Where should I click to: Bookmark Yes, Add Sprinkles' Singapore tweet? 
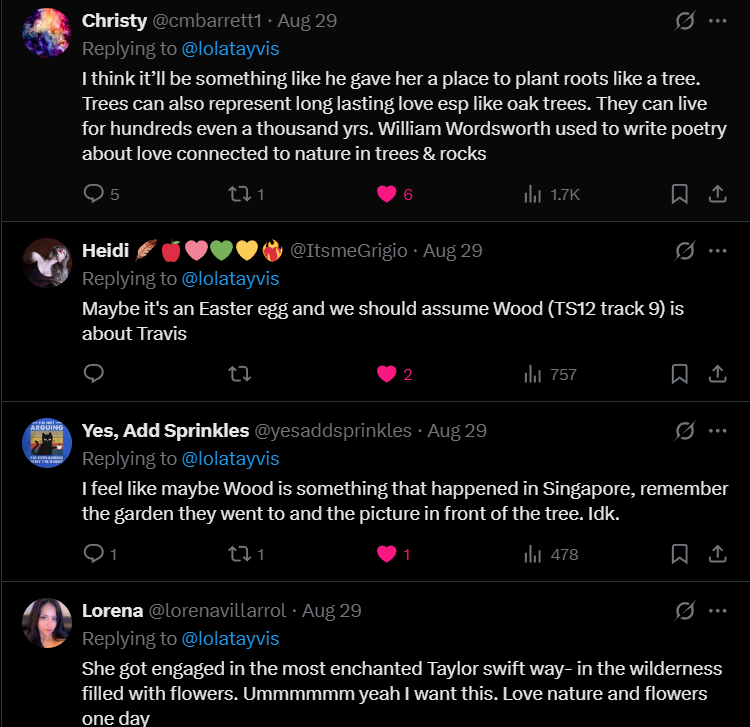679,554
